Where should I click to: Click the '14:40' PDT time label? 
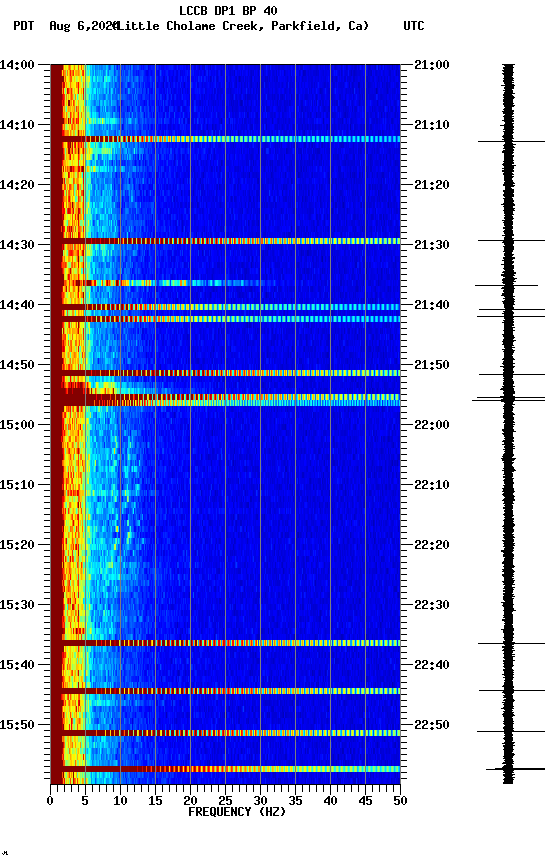click(x=17, y=305)
